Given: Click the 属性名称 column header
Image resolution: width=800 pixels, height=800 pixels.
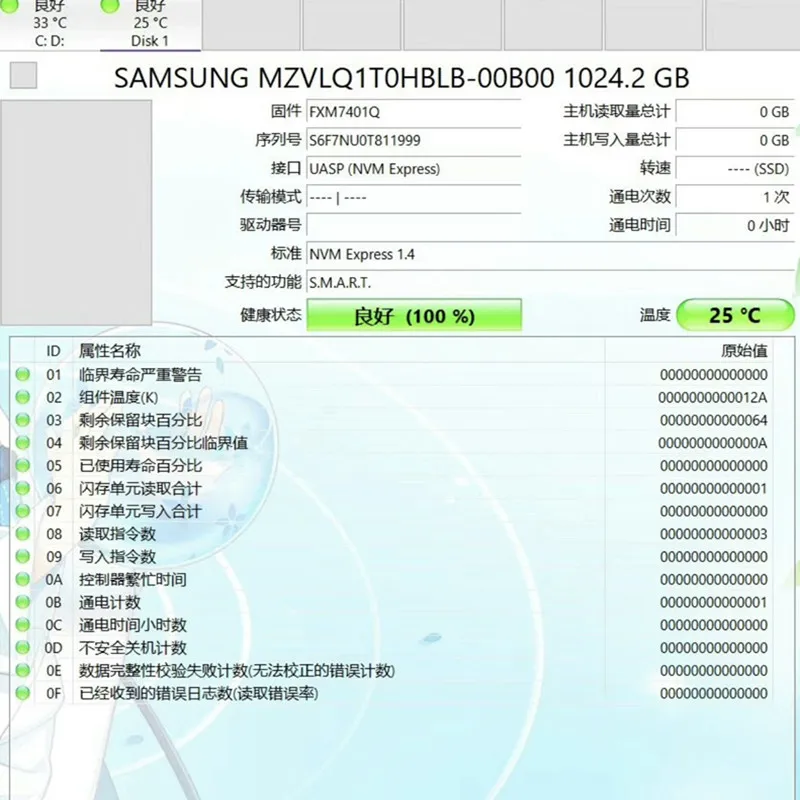Looking at the screenshot, I should pos(110,351).
